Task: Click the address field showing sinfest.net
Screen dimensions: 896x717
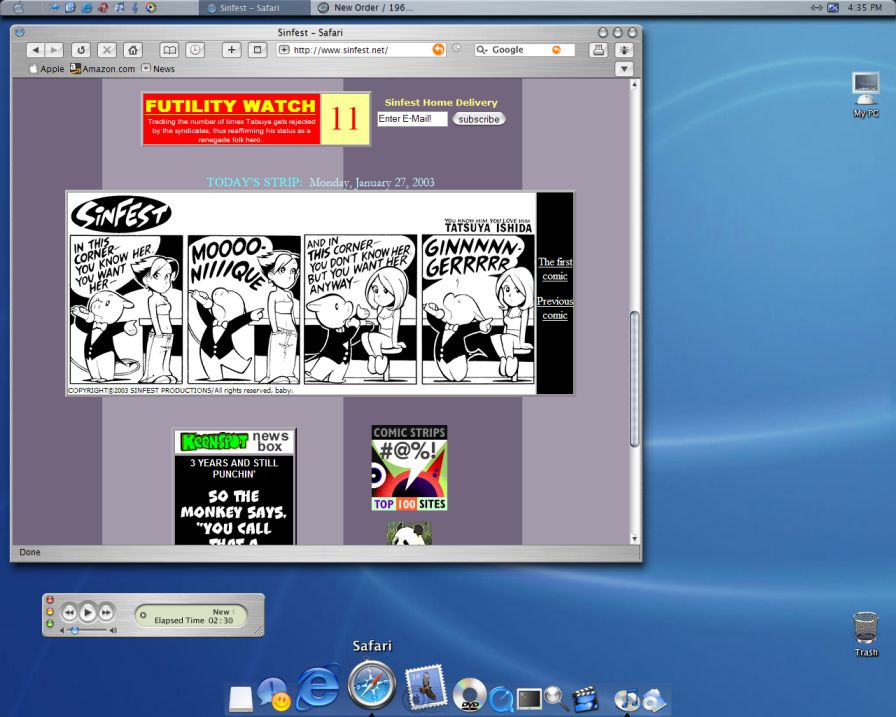Action: [x=360, y=50]
